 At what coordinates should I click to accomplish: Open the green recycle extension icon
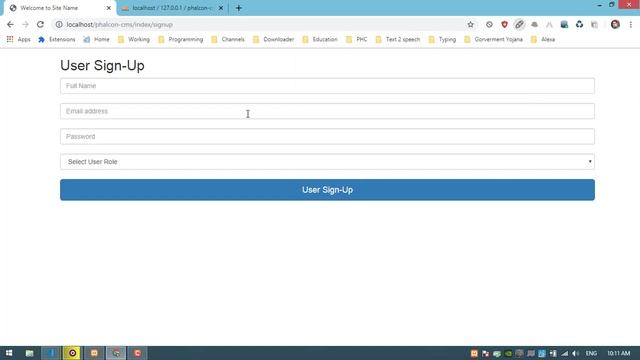(x=579, y=24)
